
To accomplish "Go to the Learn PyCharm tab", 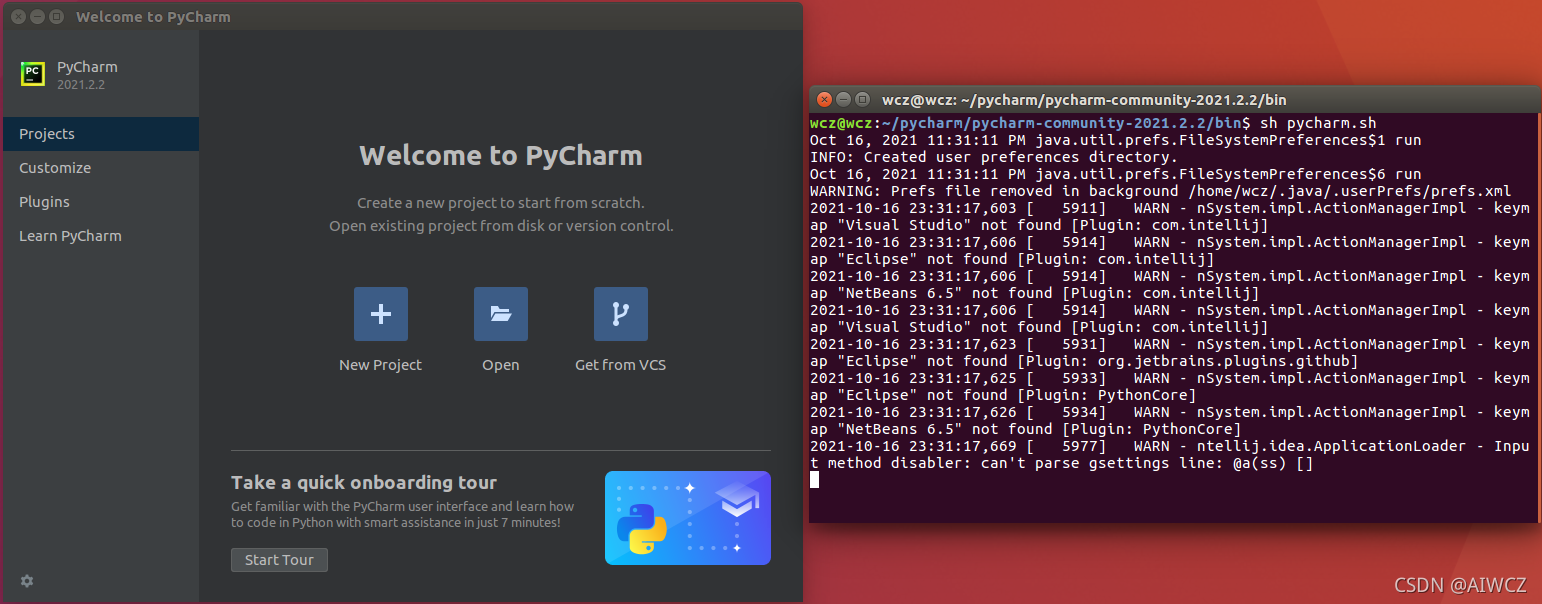I will 100,236.
